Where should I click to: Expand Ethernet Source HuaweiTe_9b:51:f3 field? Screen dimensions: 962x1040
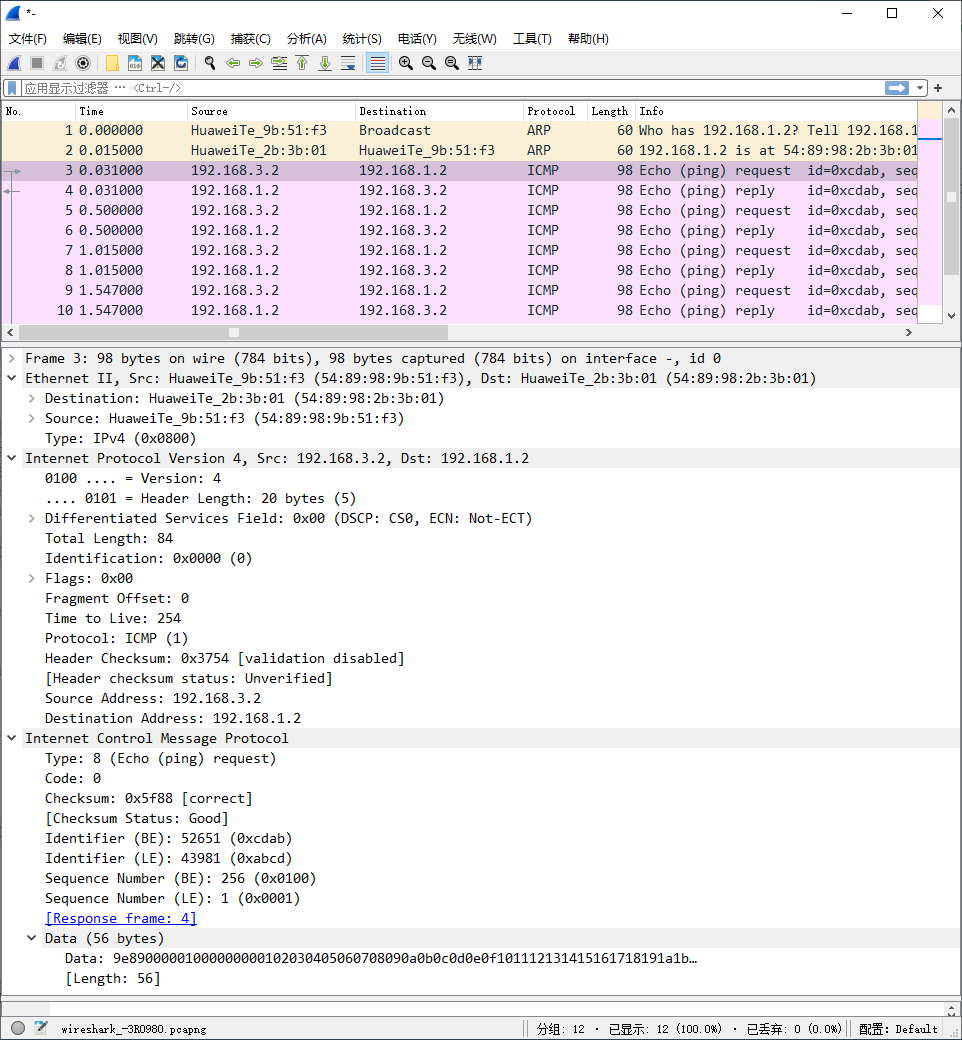pyautogui.click(x=31, y=418)
